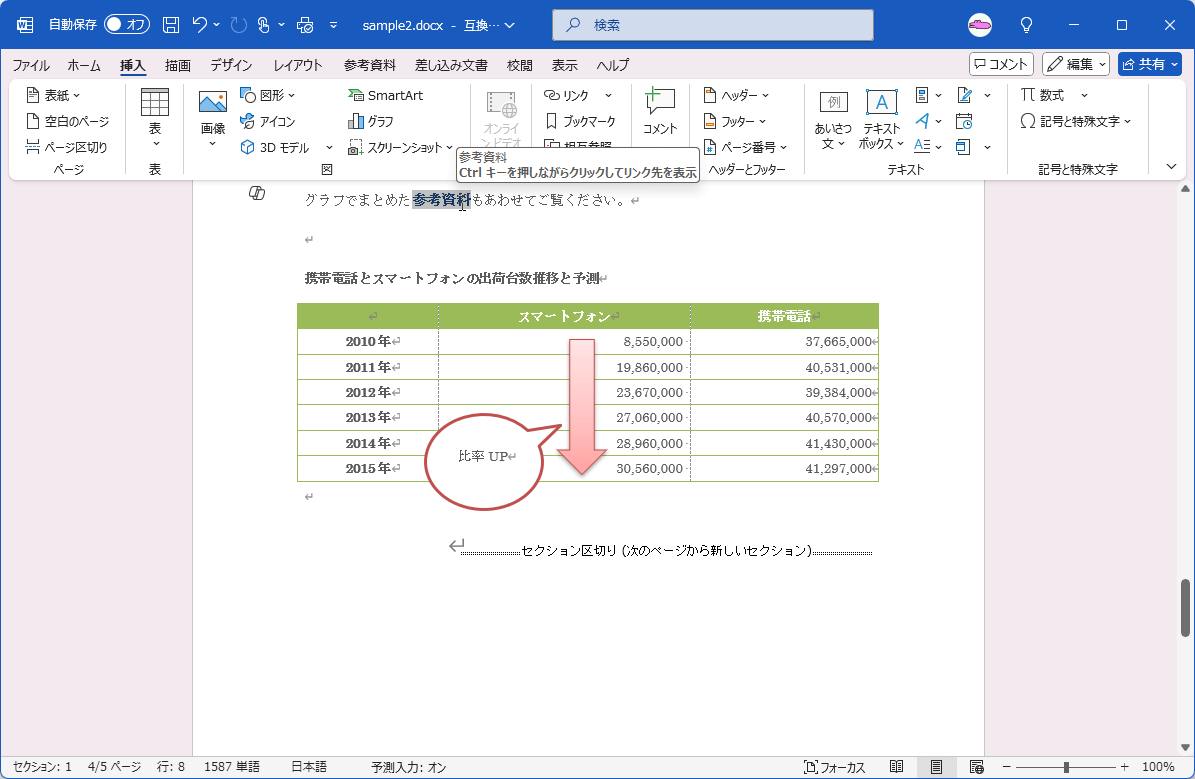Insert a SmartArt graphic
Screen dimensions: 1195x779
(x=386, y=95)
